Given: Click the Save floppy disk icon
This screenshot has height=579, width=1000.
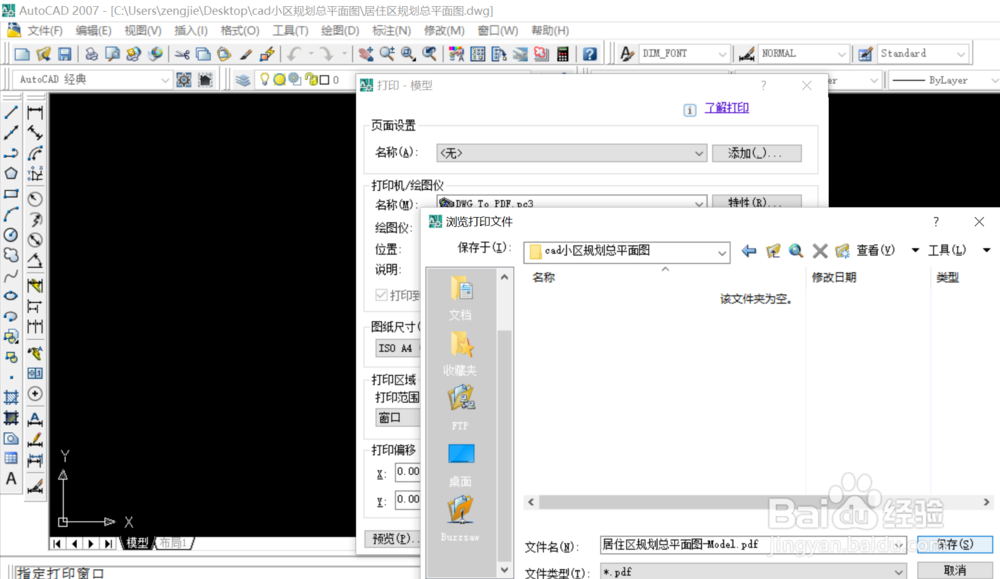Looking at the screenshot, I should pos(64,54).
